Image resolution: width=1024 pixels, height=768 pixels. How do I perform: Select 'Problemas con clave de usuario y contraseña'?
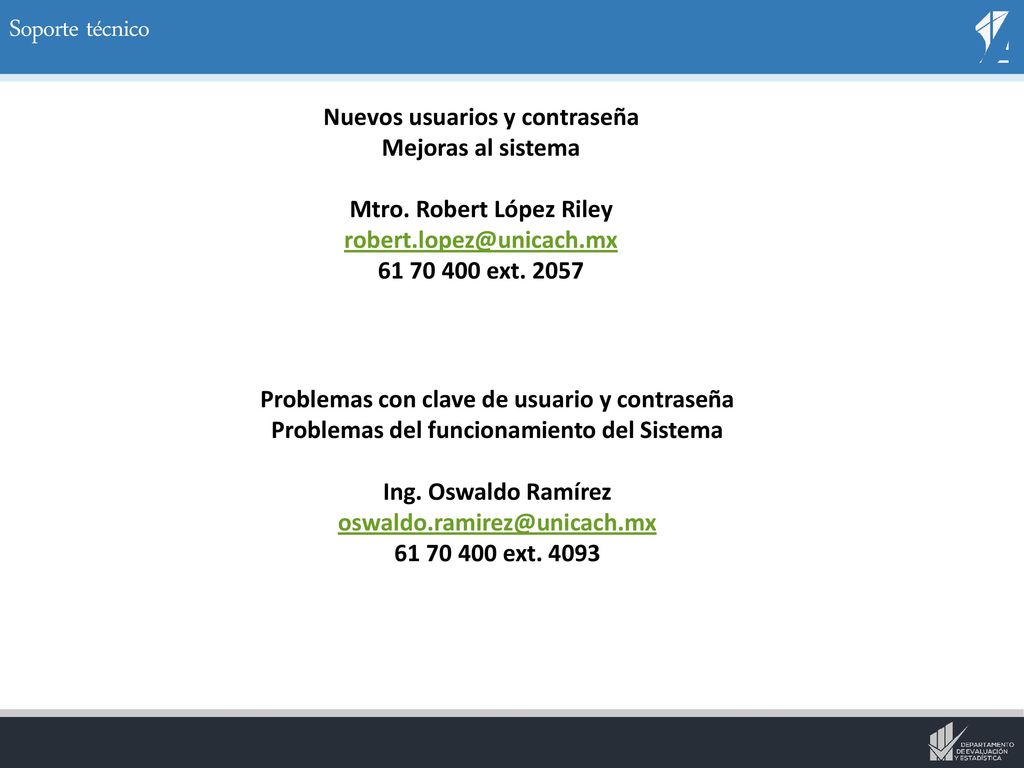[x=497, y=400]
